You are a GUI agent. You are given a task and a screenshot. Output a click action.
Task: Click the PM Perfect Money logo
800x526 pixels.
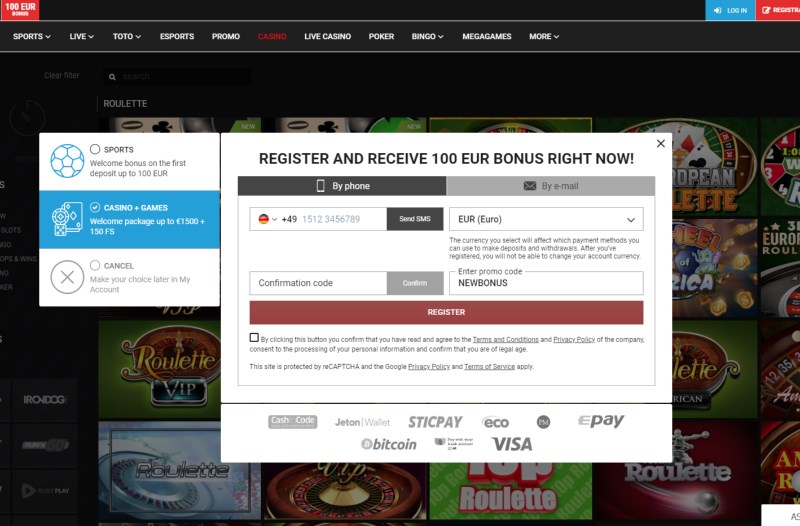point(543,422)
